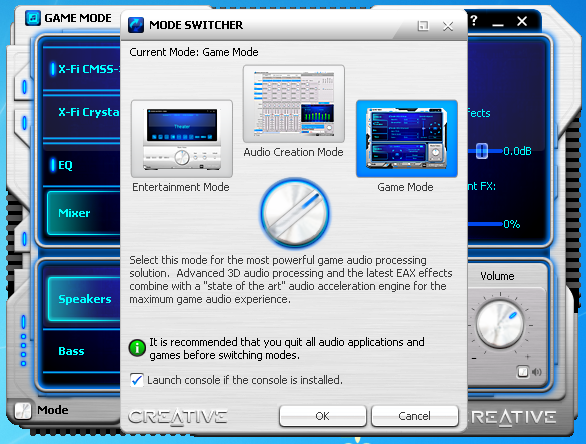Click the Mode button in console
586x444 pixels.
click(53, 410)
